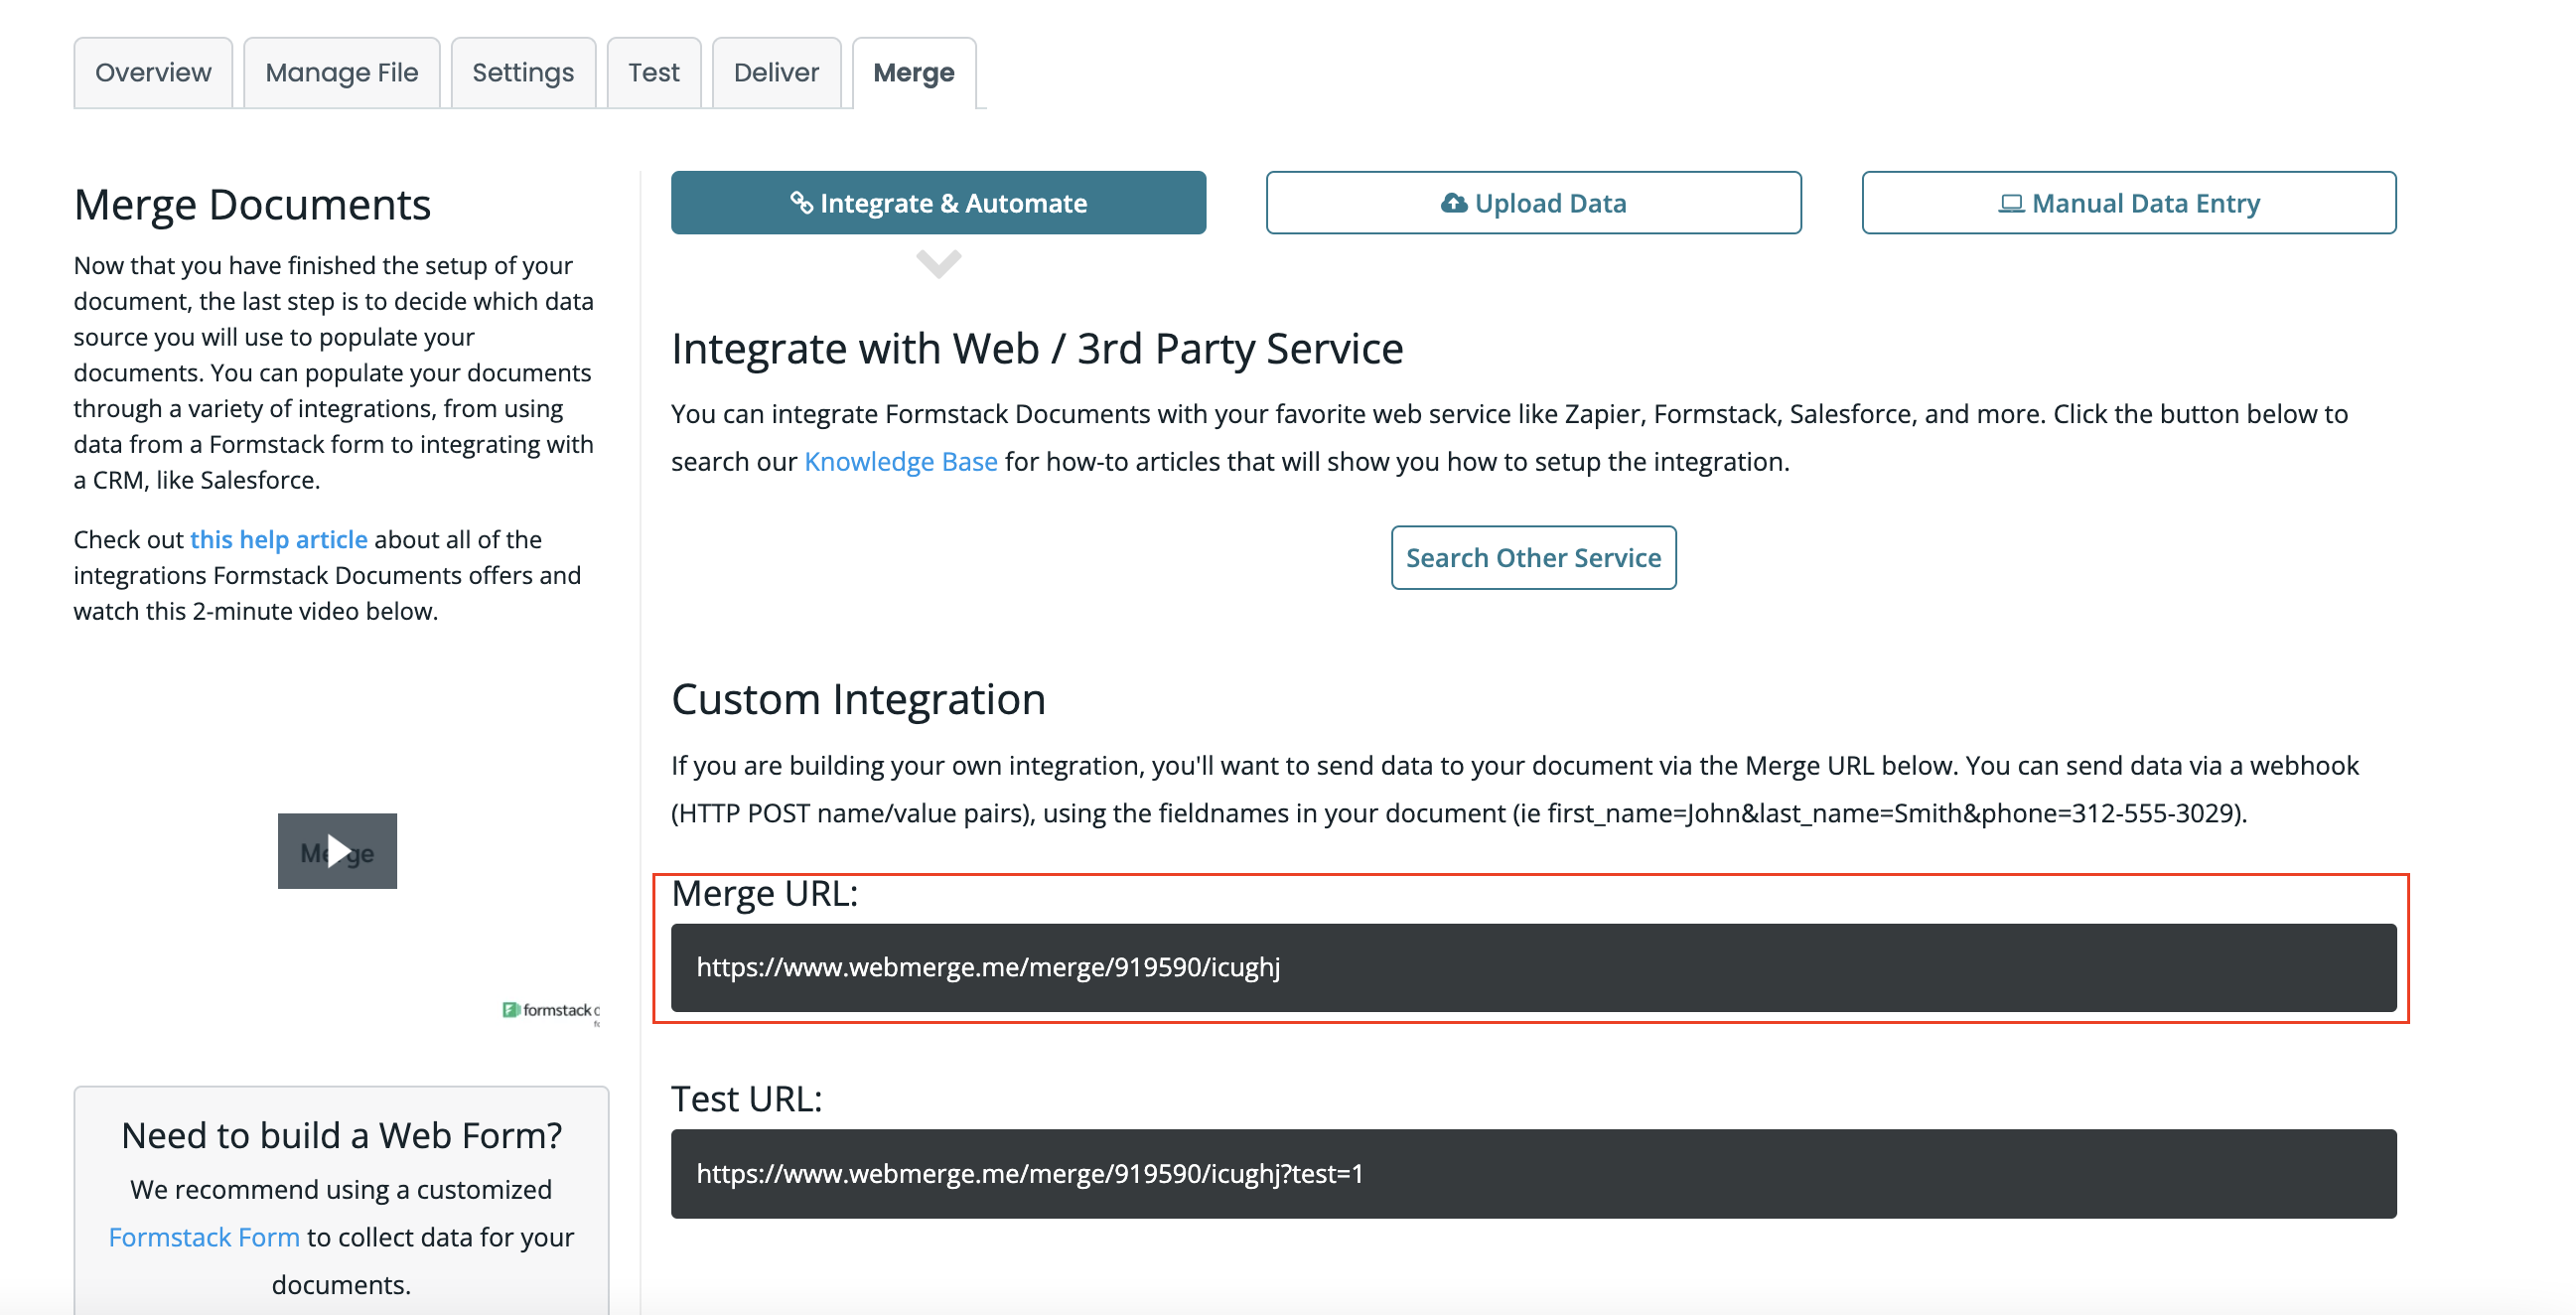Select Manual Data Entry button
The image size is (2576, 1315).
pyautogui.click(x=2128, y=203)
